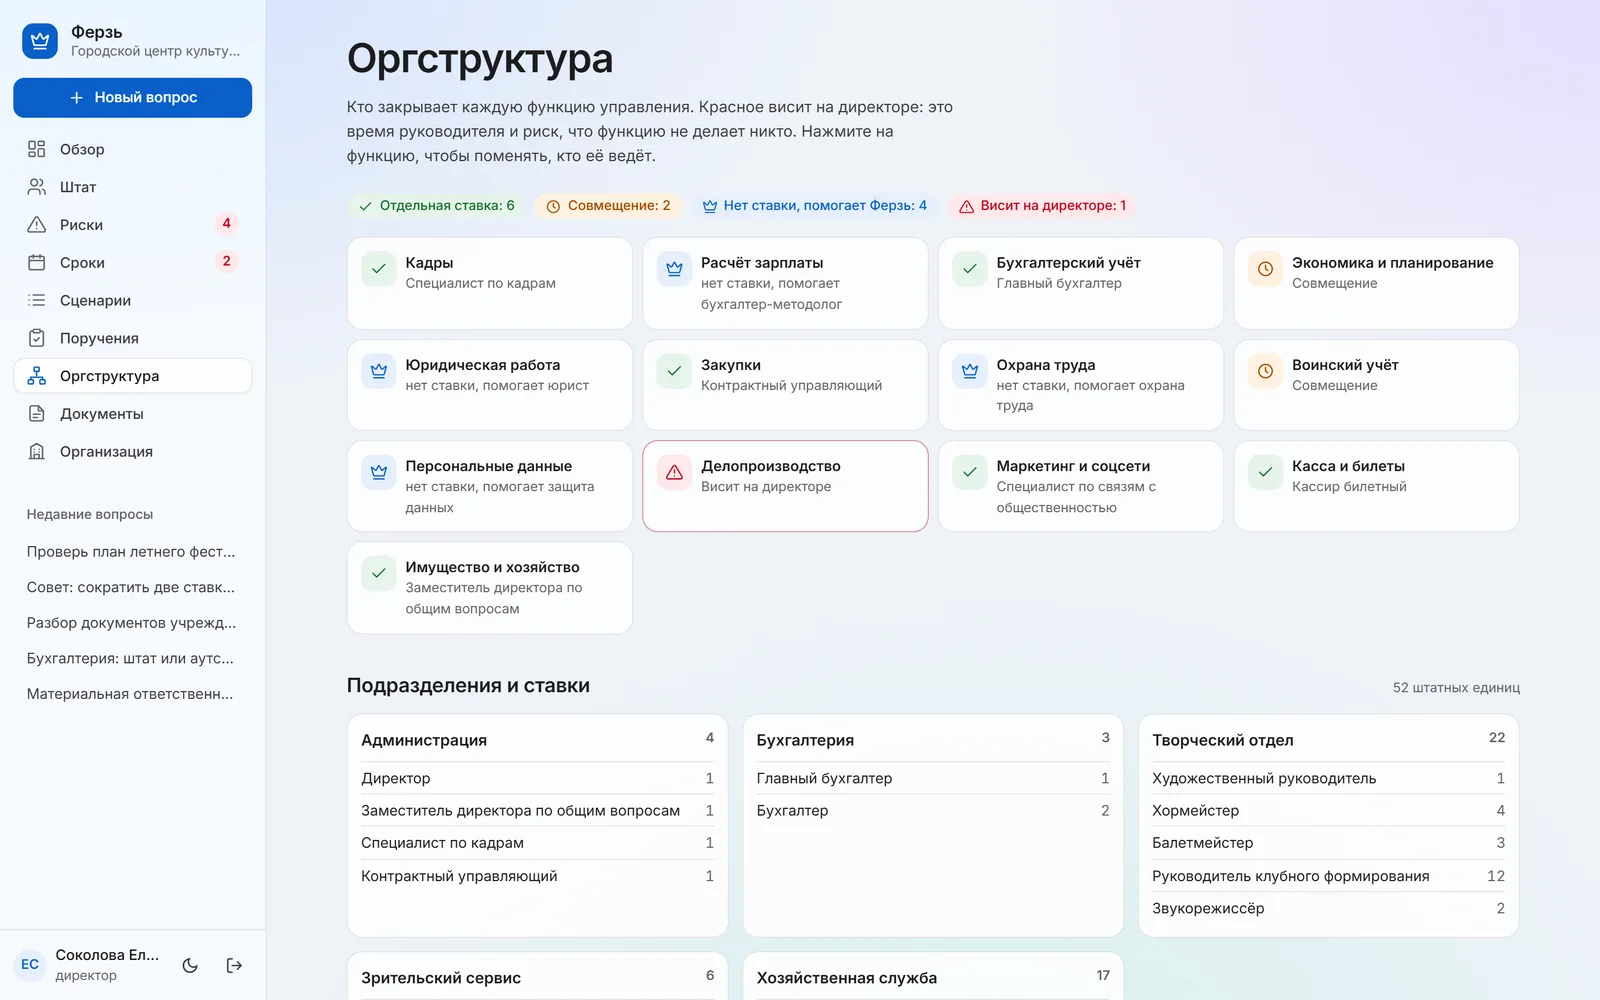Click the Организация building icon
This screenshot has height=1000, width=1600.
37,452
